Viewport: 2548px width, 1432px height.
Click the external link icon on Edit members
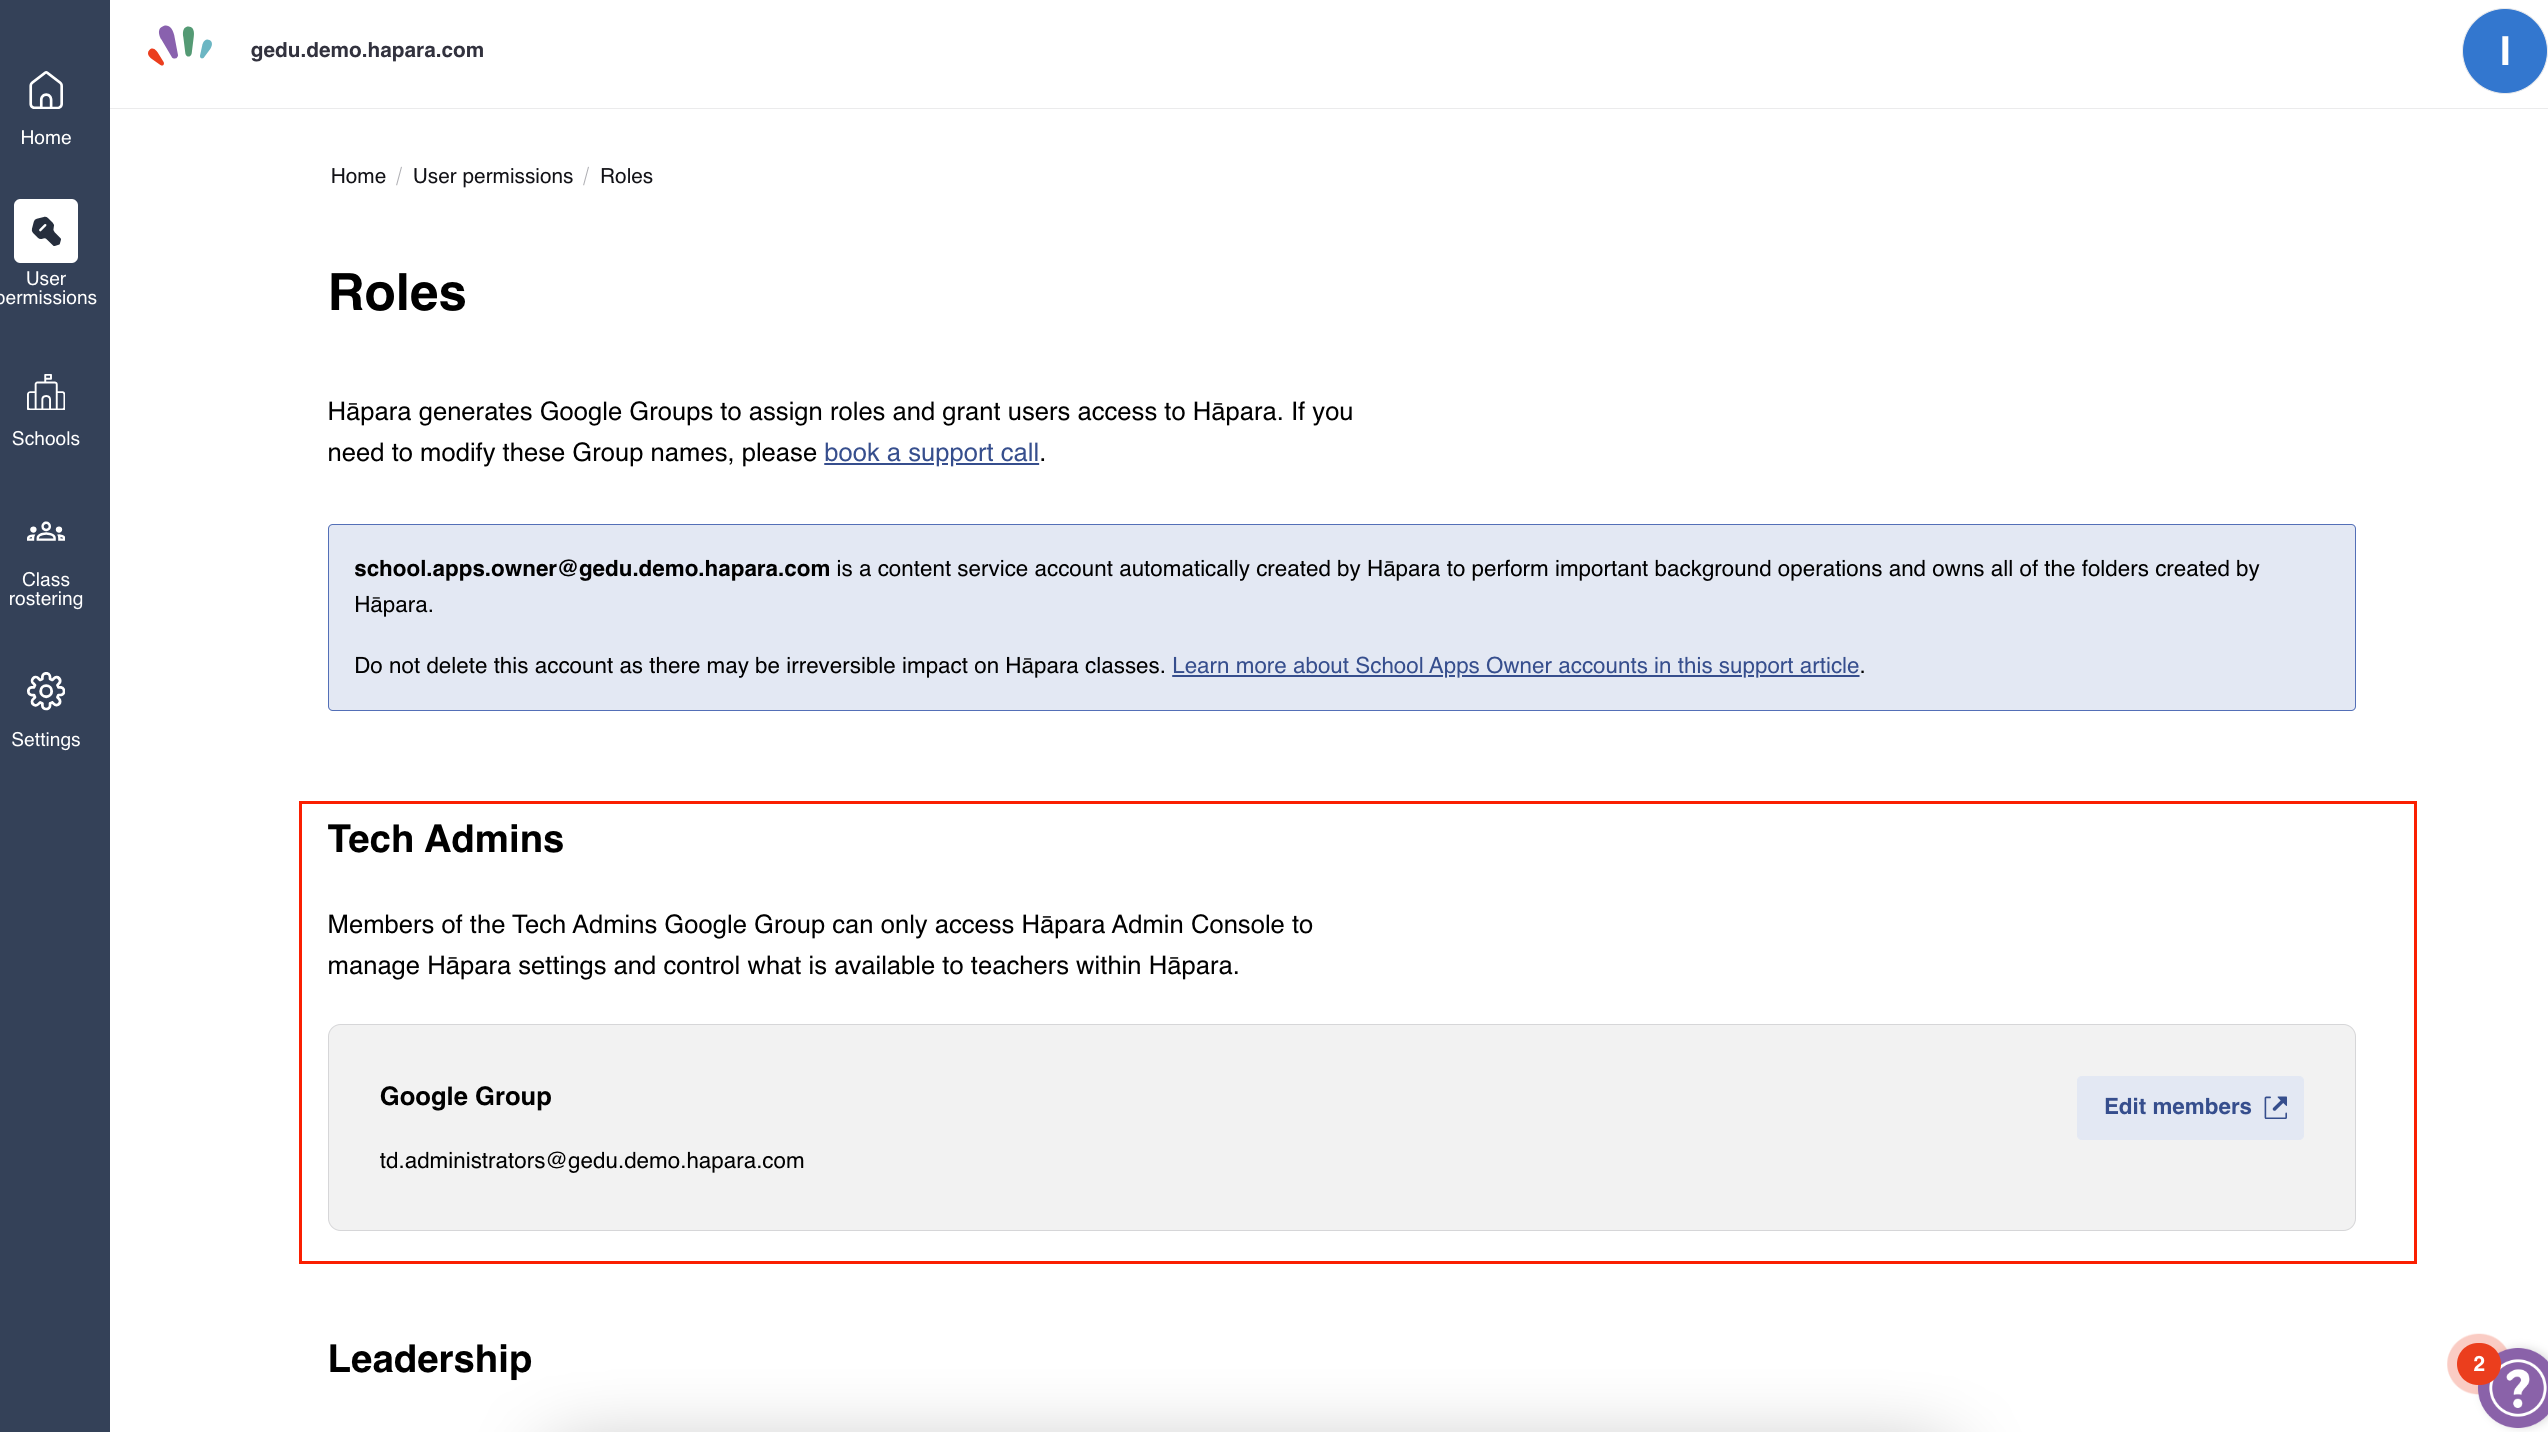[x=2276, y=1107]
